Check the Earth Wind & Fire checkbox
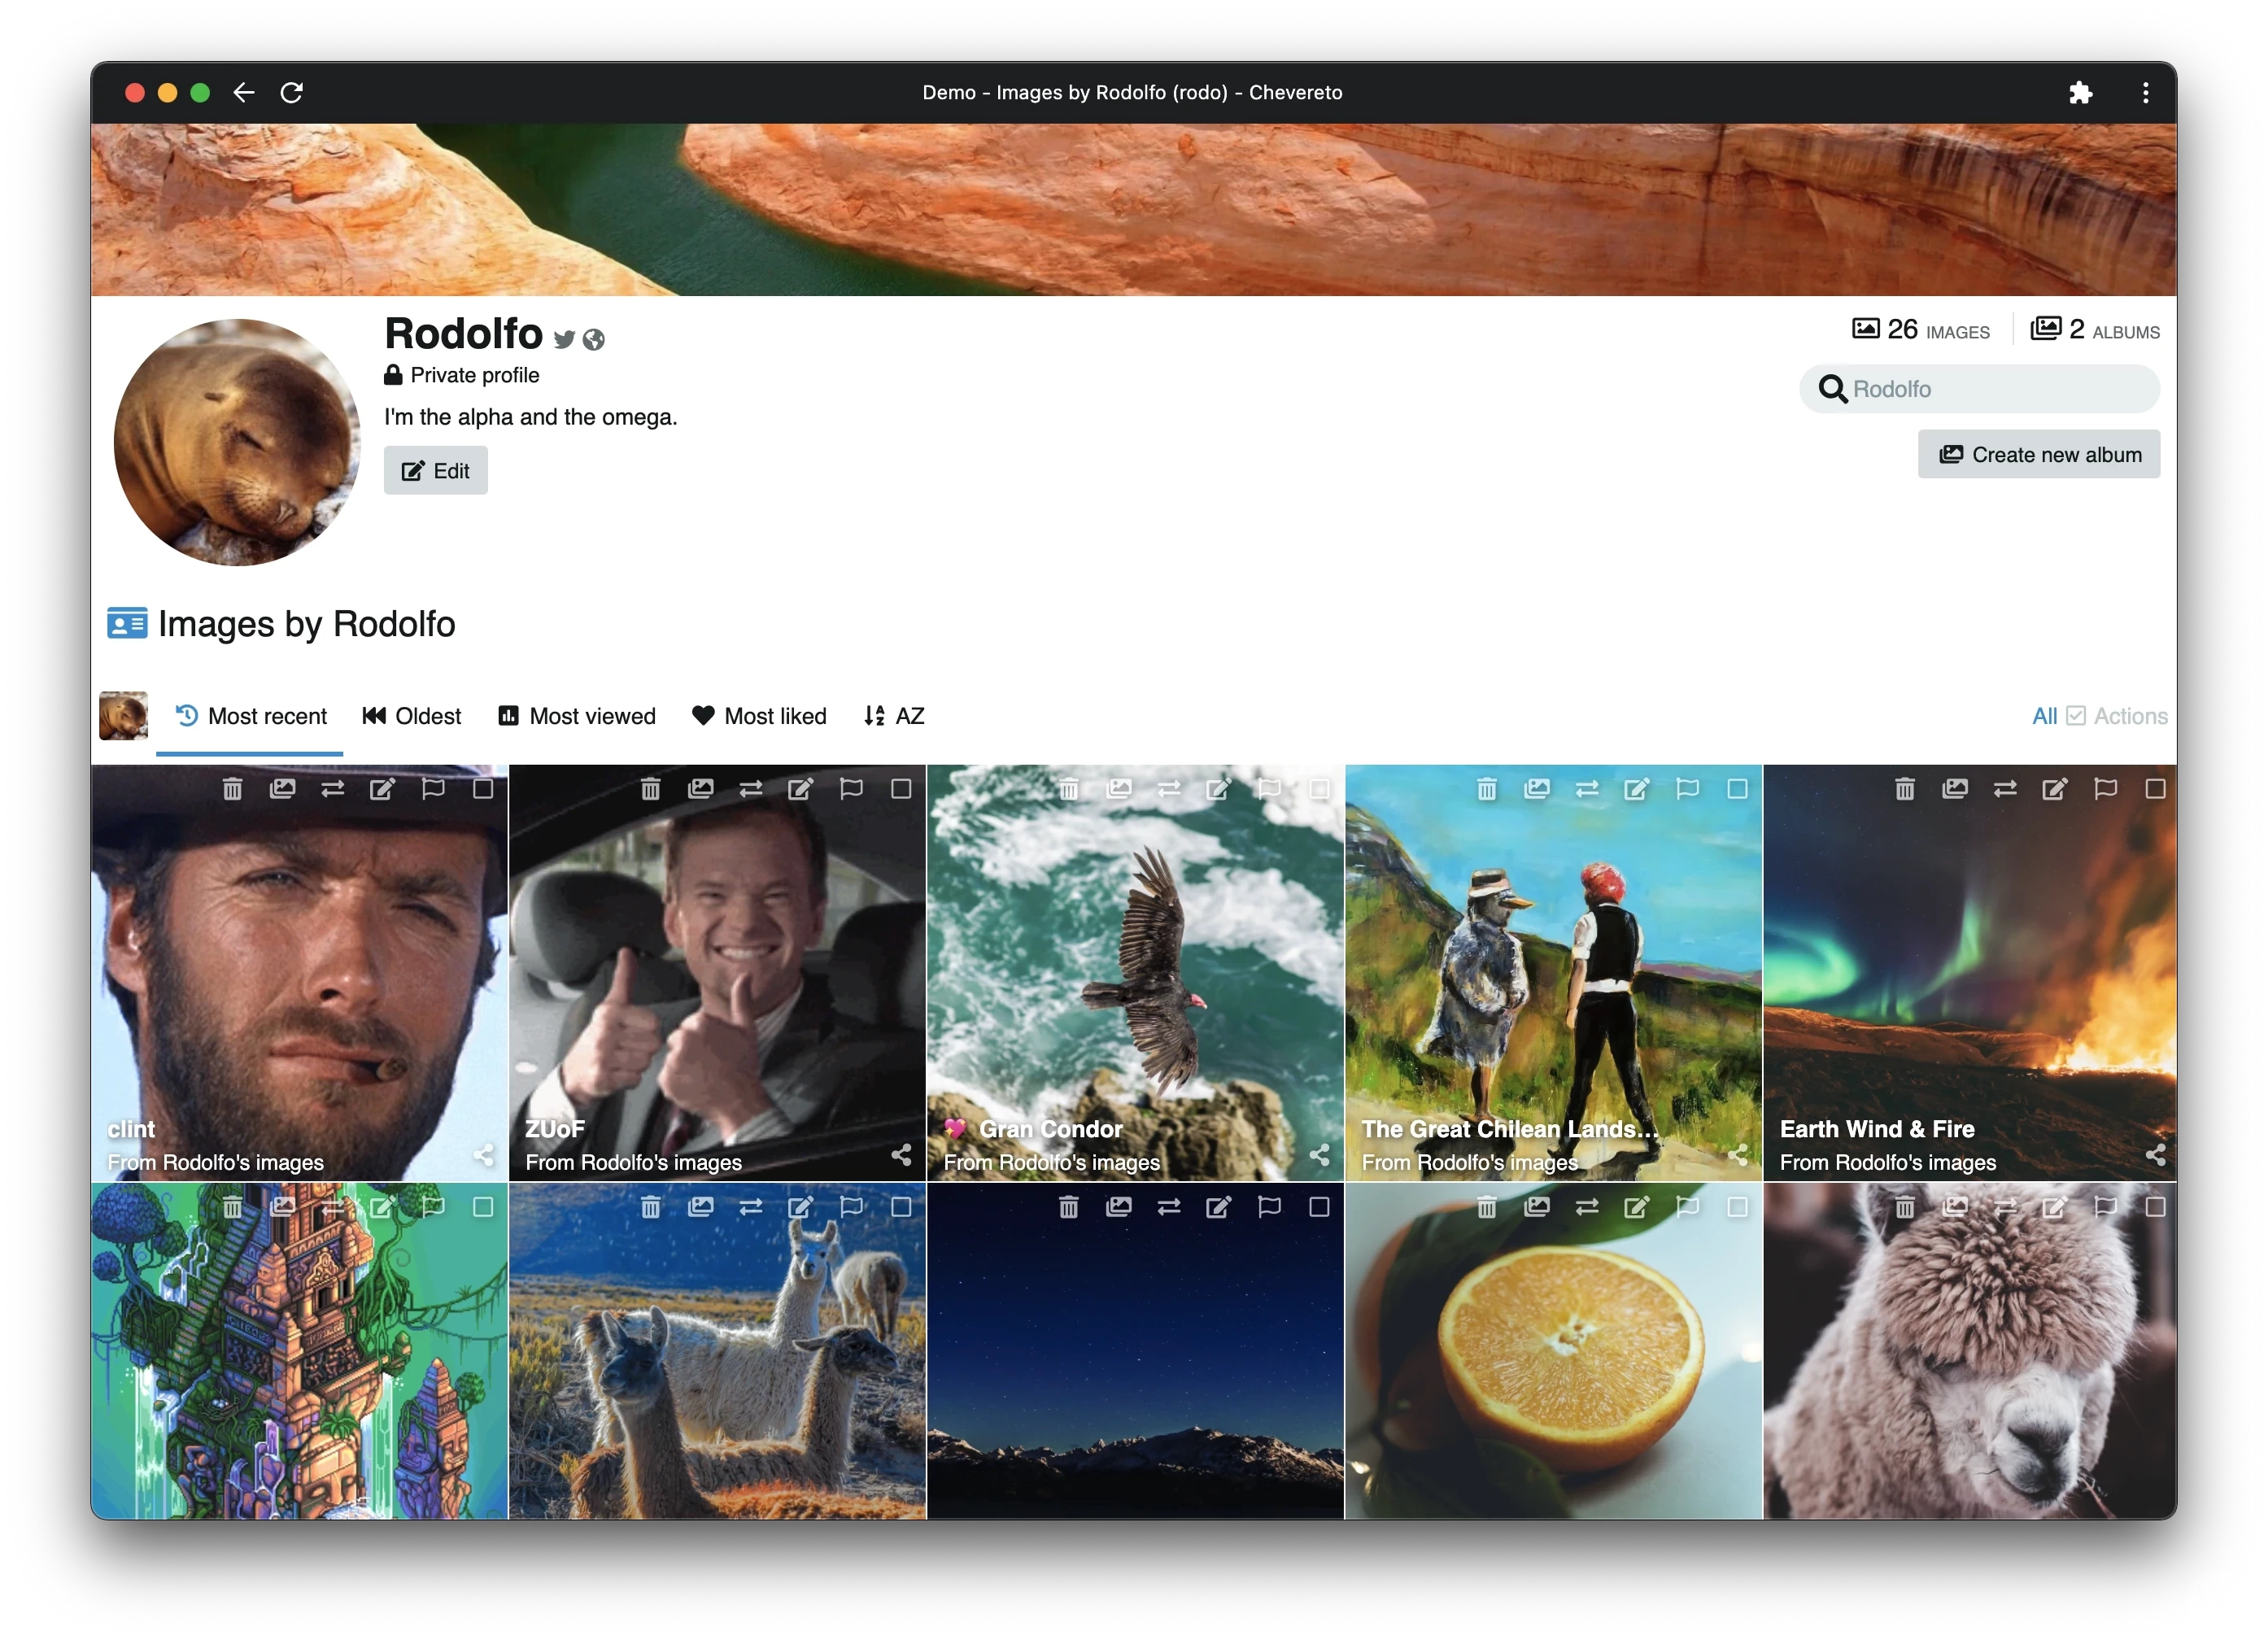2268x1640 pixels. (2155, 789)
